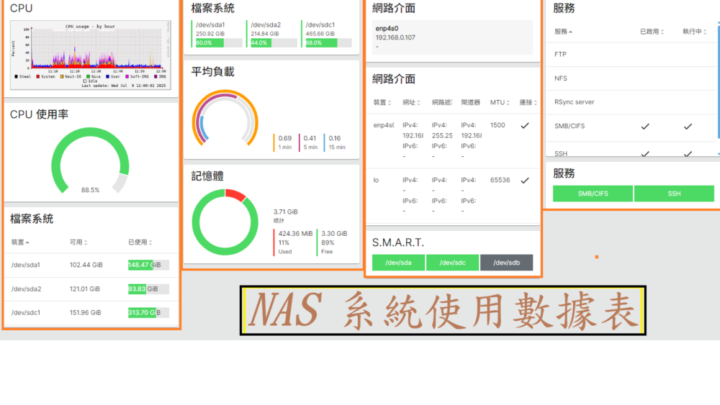
Task: Click the 0.41 five-minute load value
Action: (x=310, y=138)
